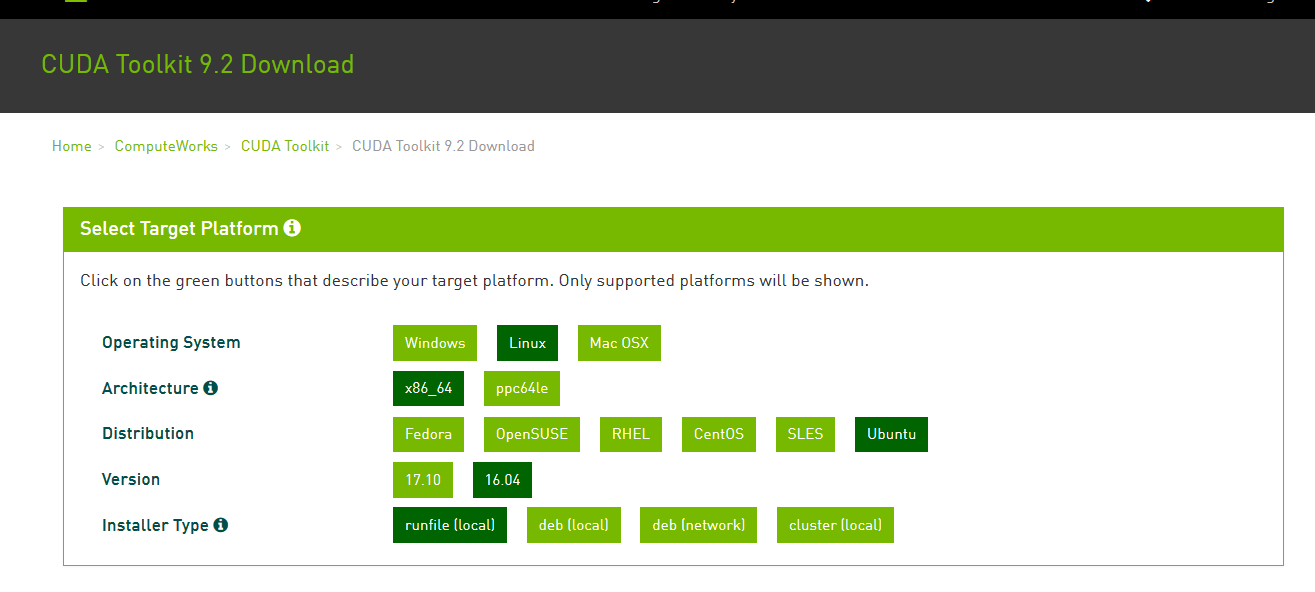Viewport: 1315px width, 592px height.
Task: Pick CentOS distribution
Action: 719,434
